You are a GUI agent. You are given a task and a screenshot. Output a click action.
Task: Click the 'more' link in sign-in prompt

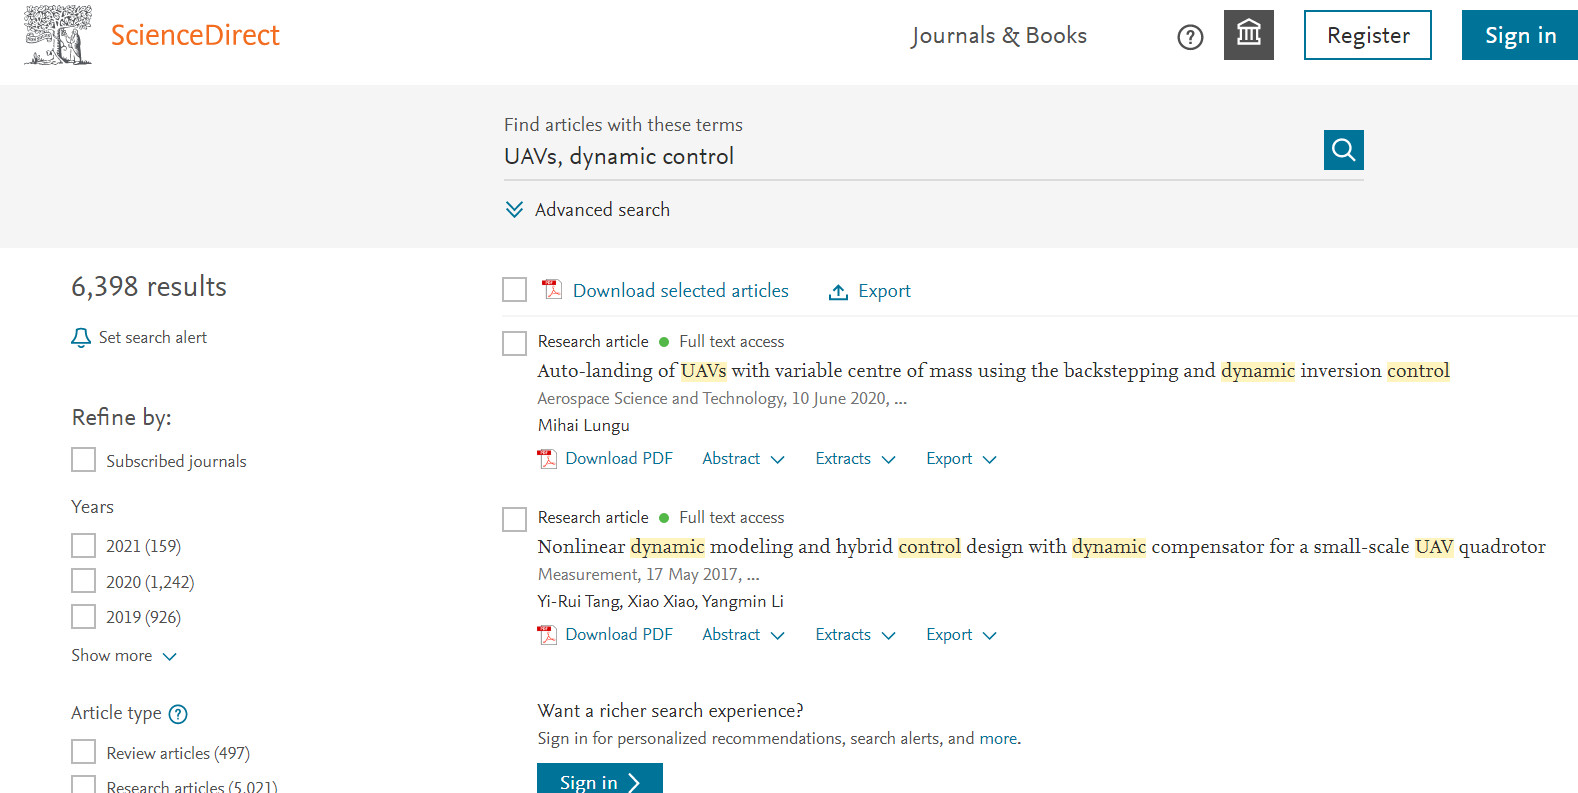998,738
